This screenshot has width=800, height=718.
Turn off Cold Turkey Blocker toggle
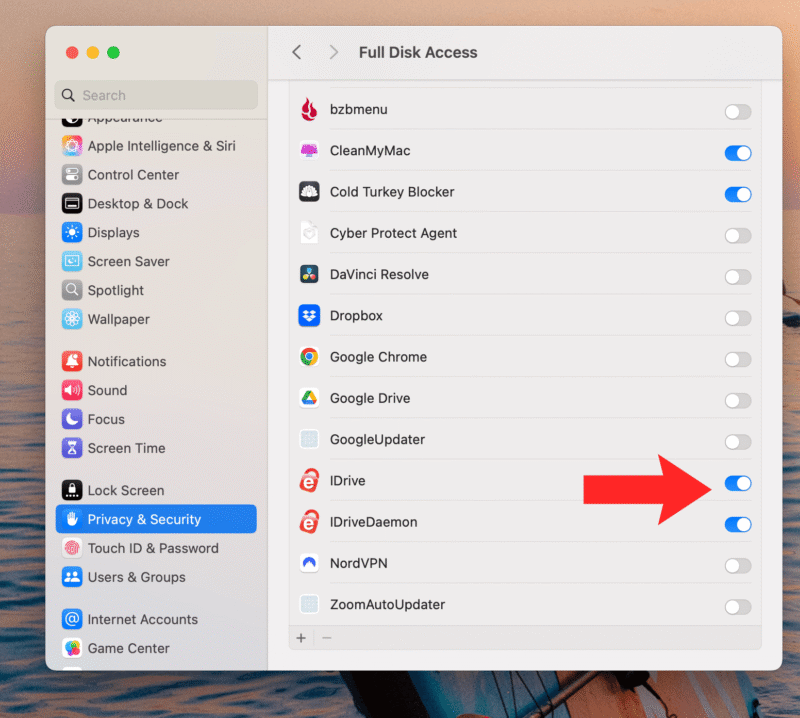(x=738, y=194)
